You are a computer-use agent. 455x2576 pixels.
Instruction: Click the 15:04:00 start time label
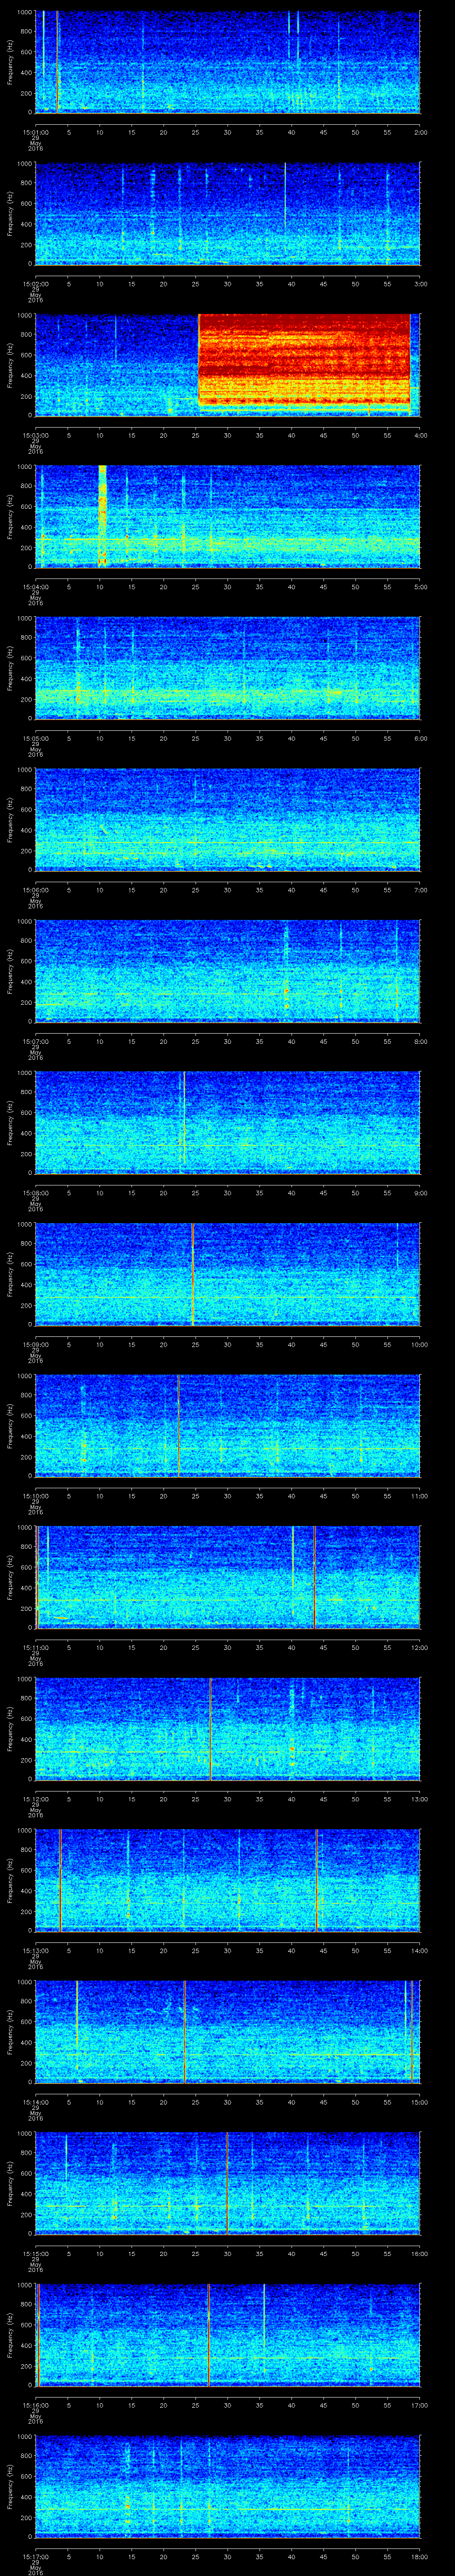[35, 587]
